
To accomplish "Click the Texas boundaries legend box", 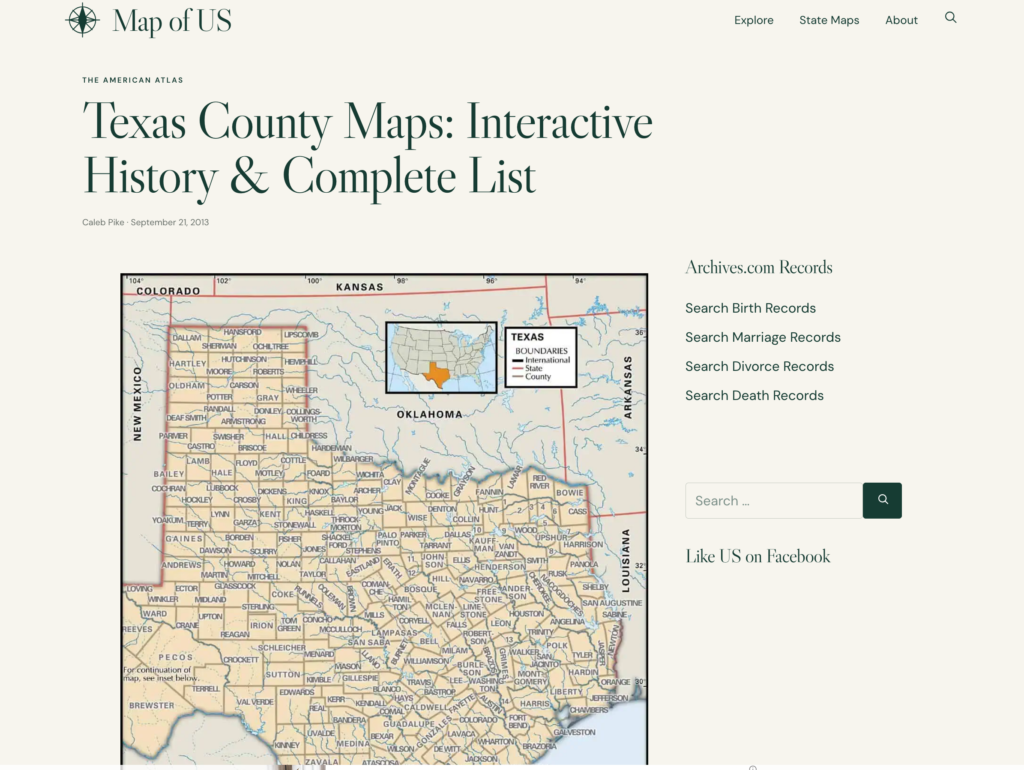I will pyautogui.click(x=541, y=357).
